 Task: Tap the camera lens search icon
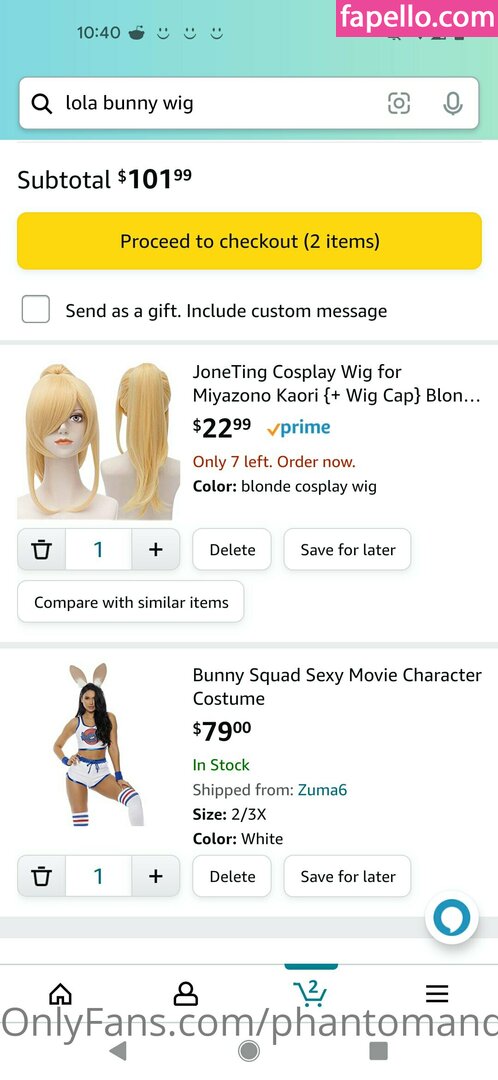[399, 103]
